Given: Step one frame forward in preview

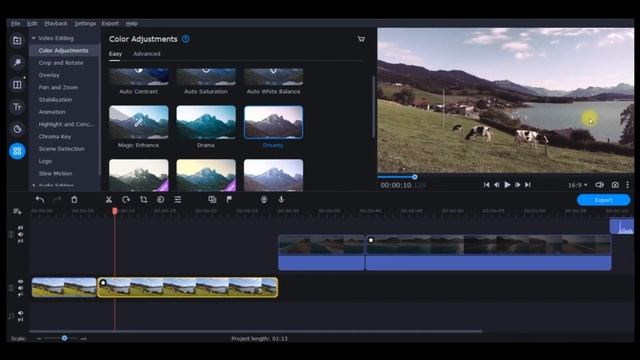Looking at the screenshot, I should [x=518, y=185].
